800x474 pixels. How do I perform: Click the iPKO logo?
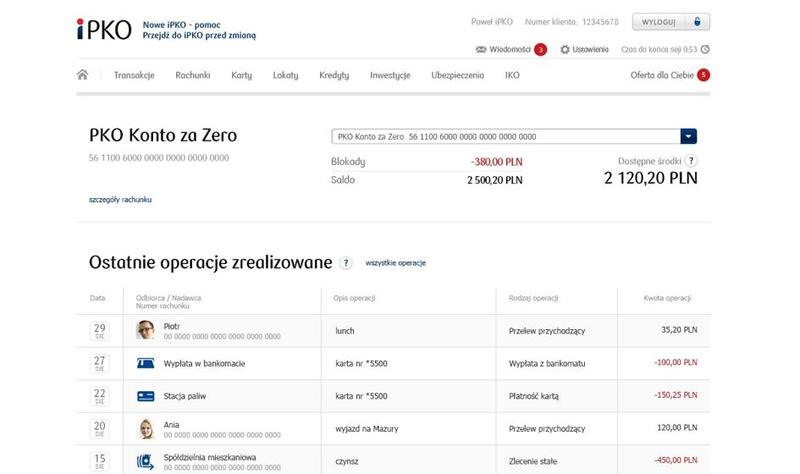(104, 30)
